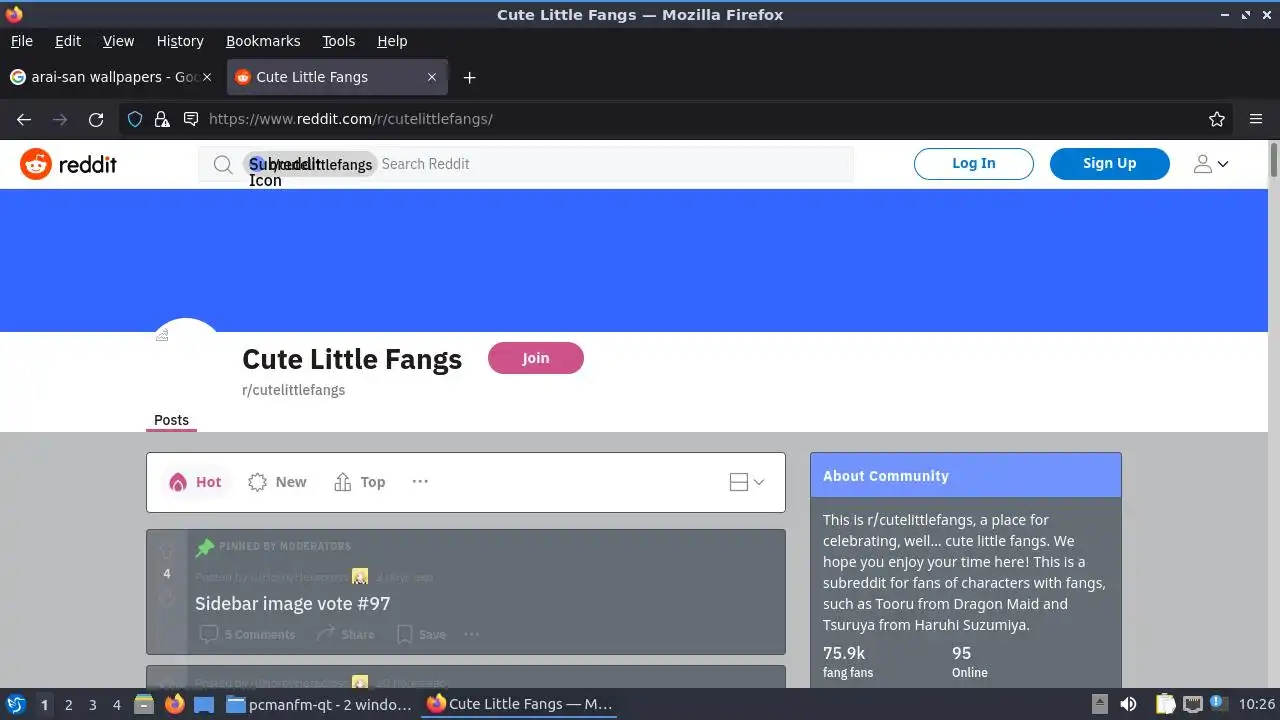This screenshot has width=1280, height=720.
Task: Click the 75.9k fang fans count
Action: click(848, 661)
